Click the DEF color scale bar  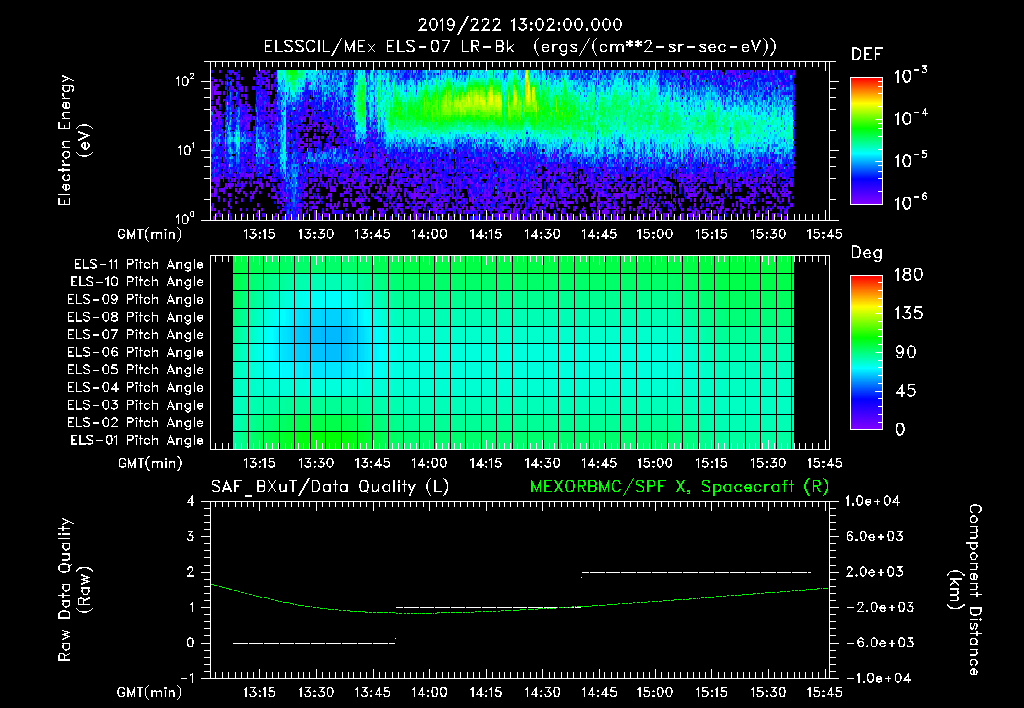[866, 141]
